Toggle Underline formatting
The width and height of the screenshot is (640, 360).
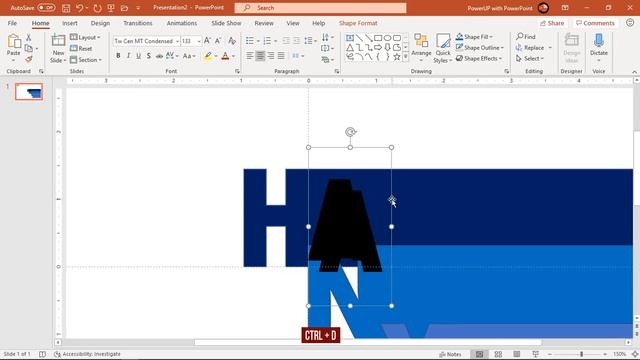138,56
